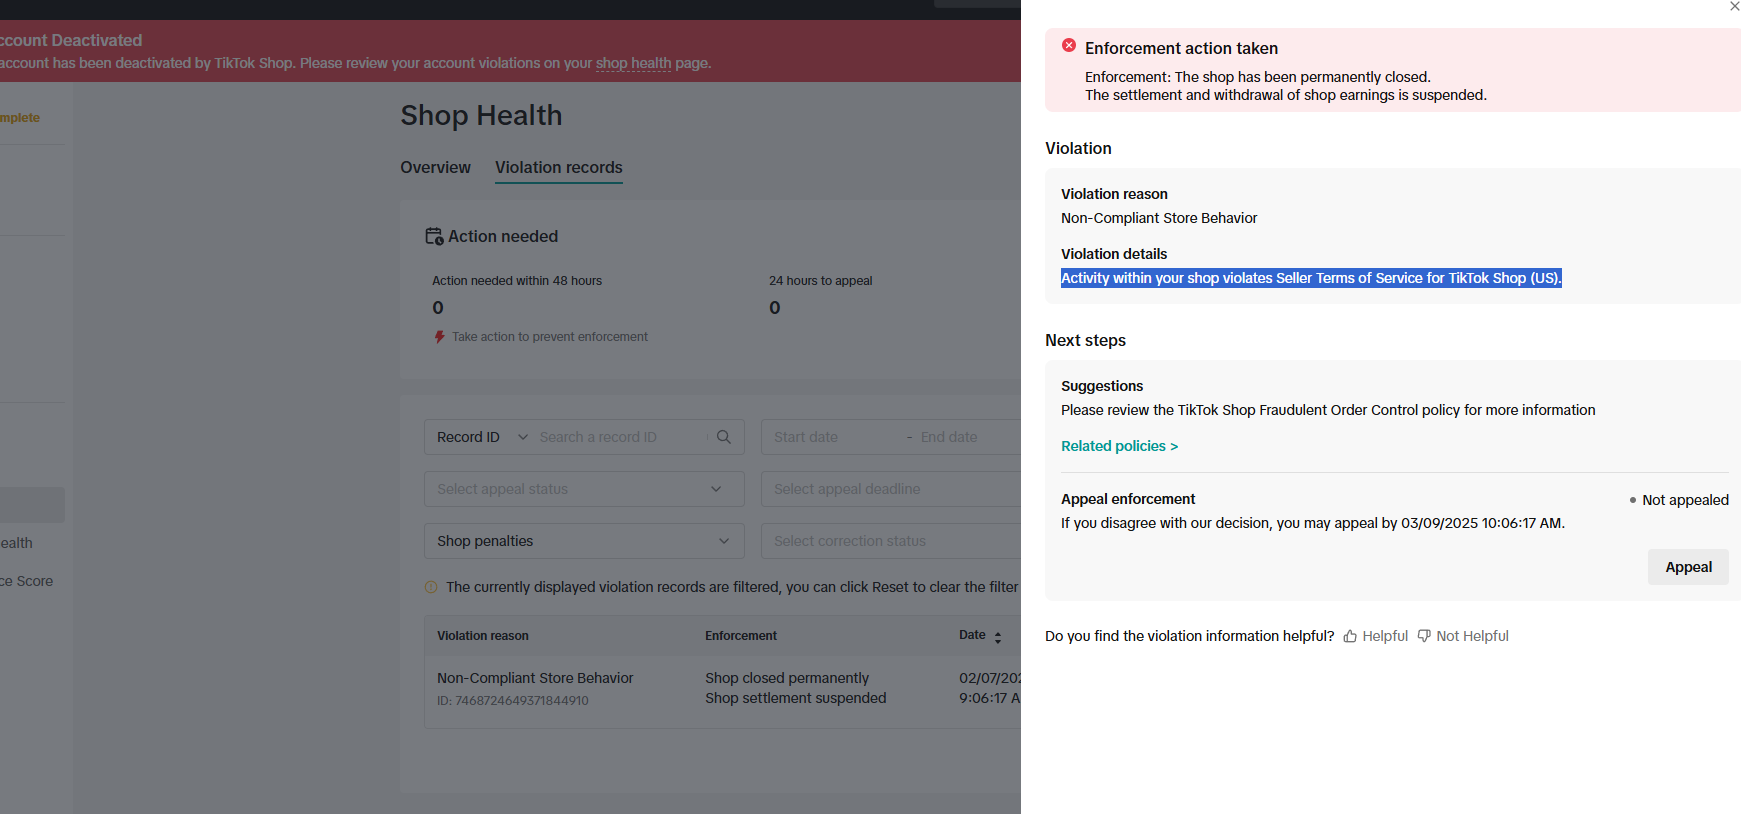Click the Score item in left sidebar
Screen dimensions: 1741x814
(27, 581)
